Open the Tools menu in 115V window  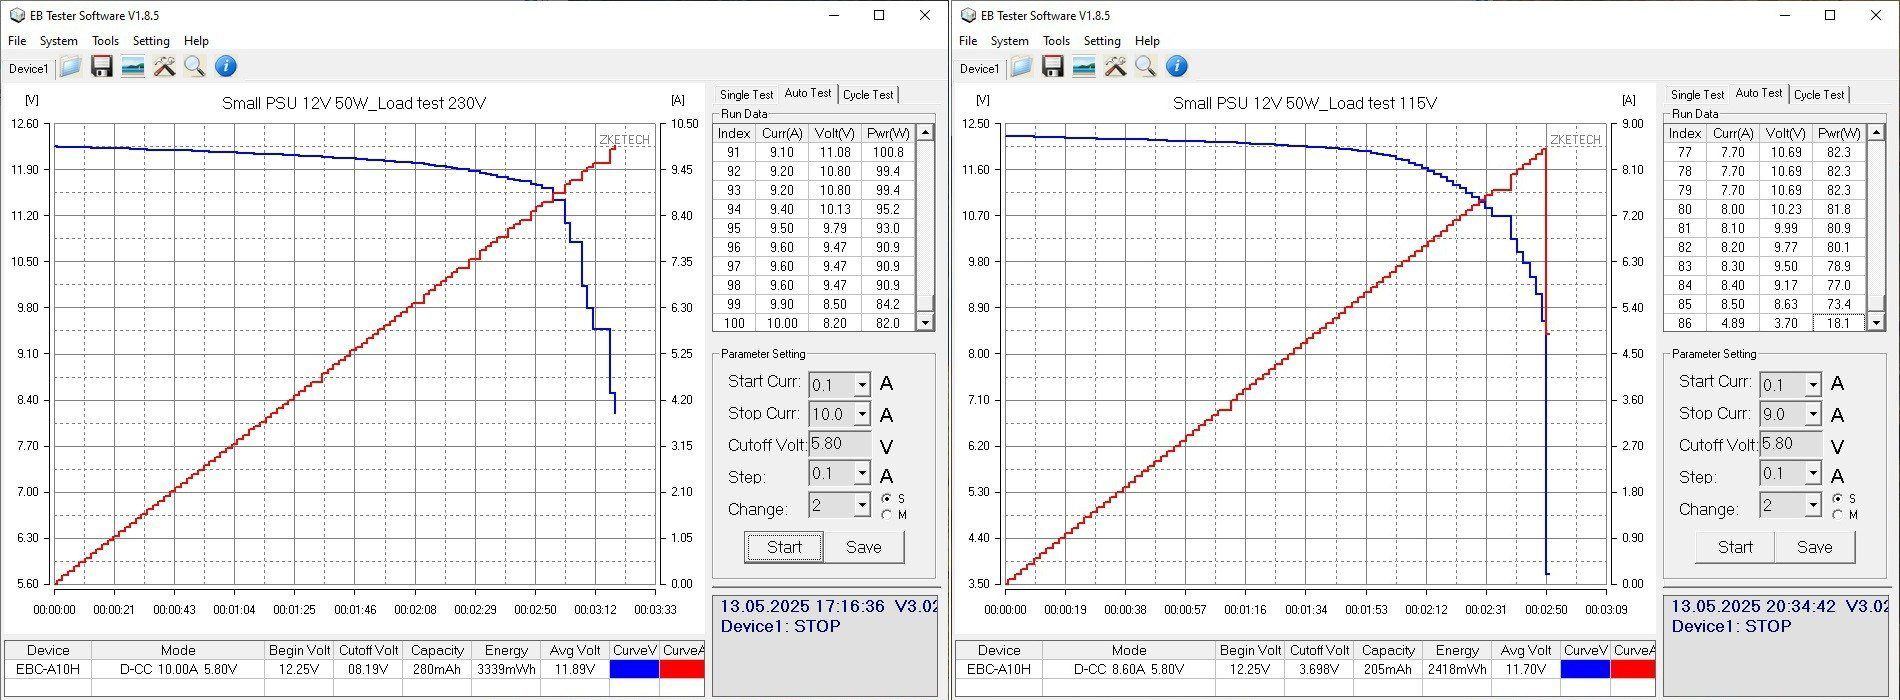tap(1056, 41)
